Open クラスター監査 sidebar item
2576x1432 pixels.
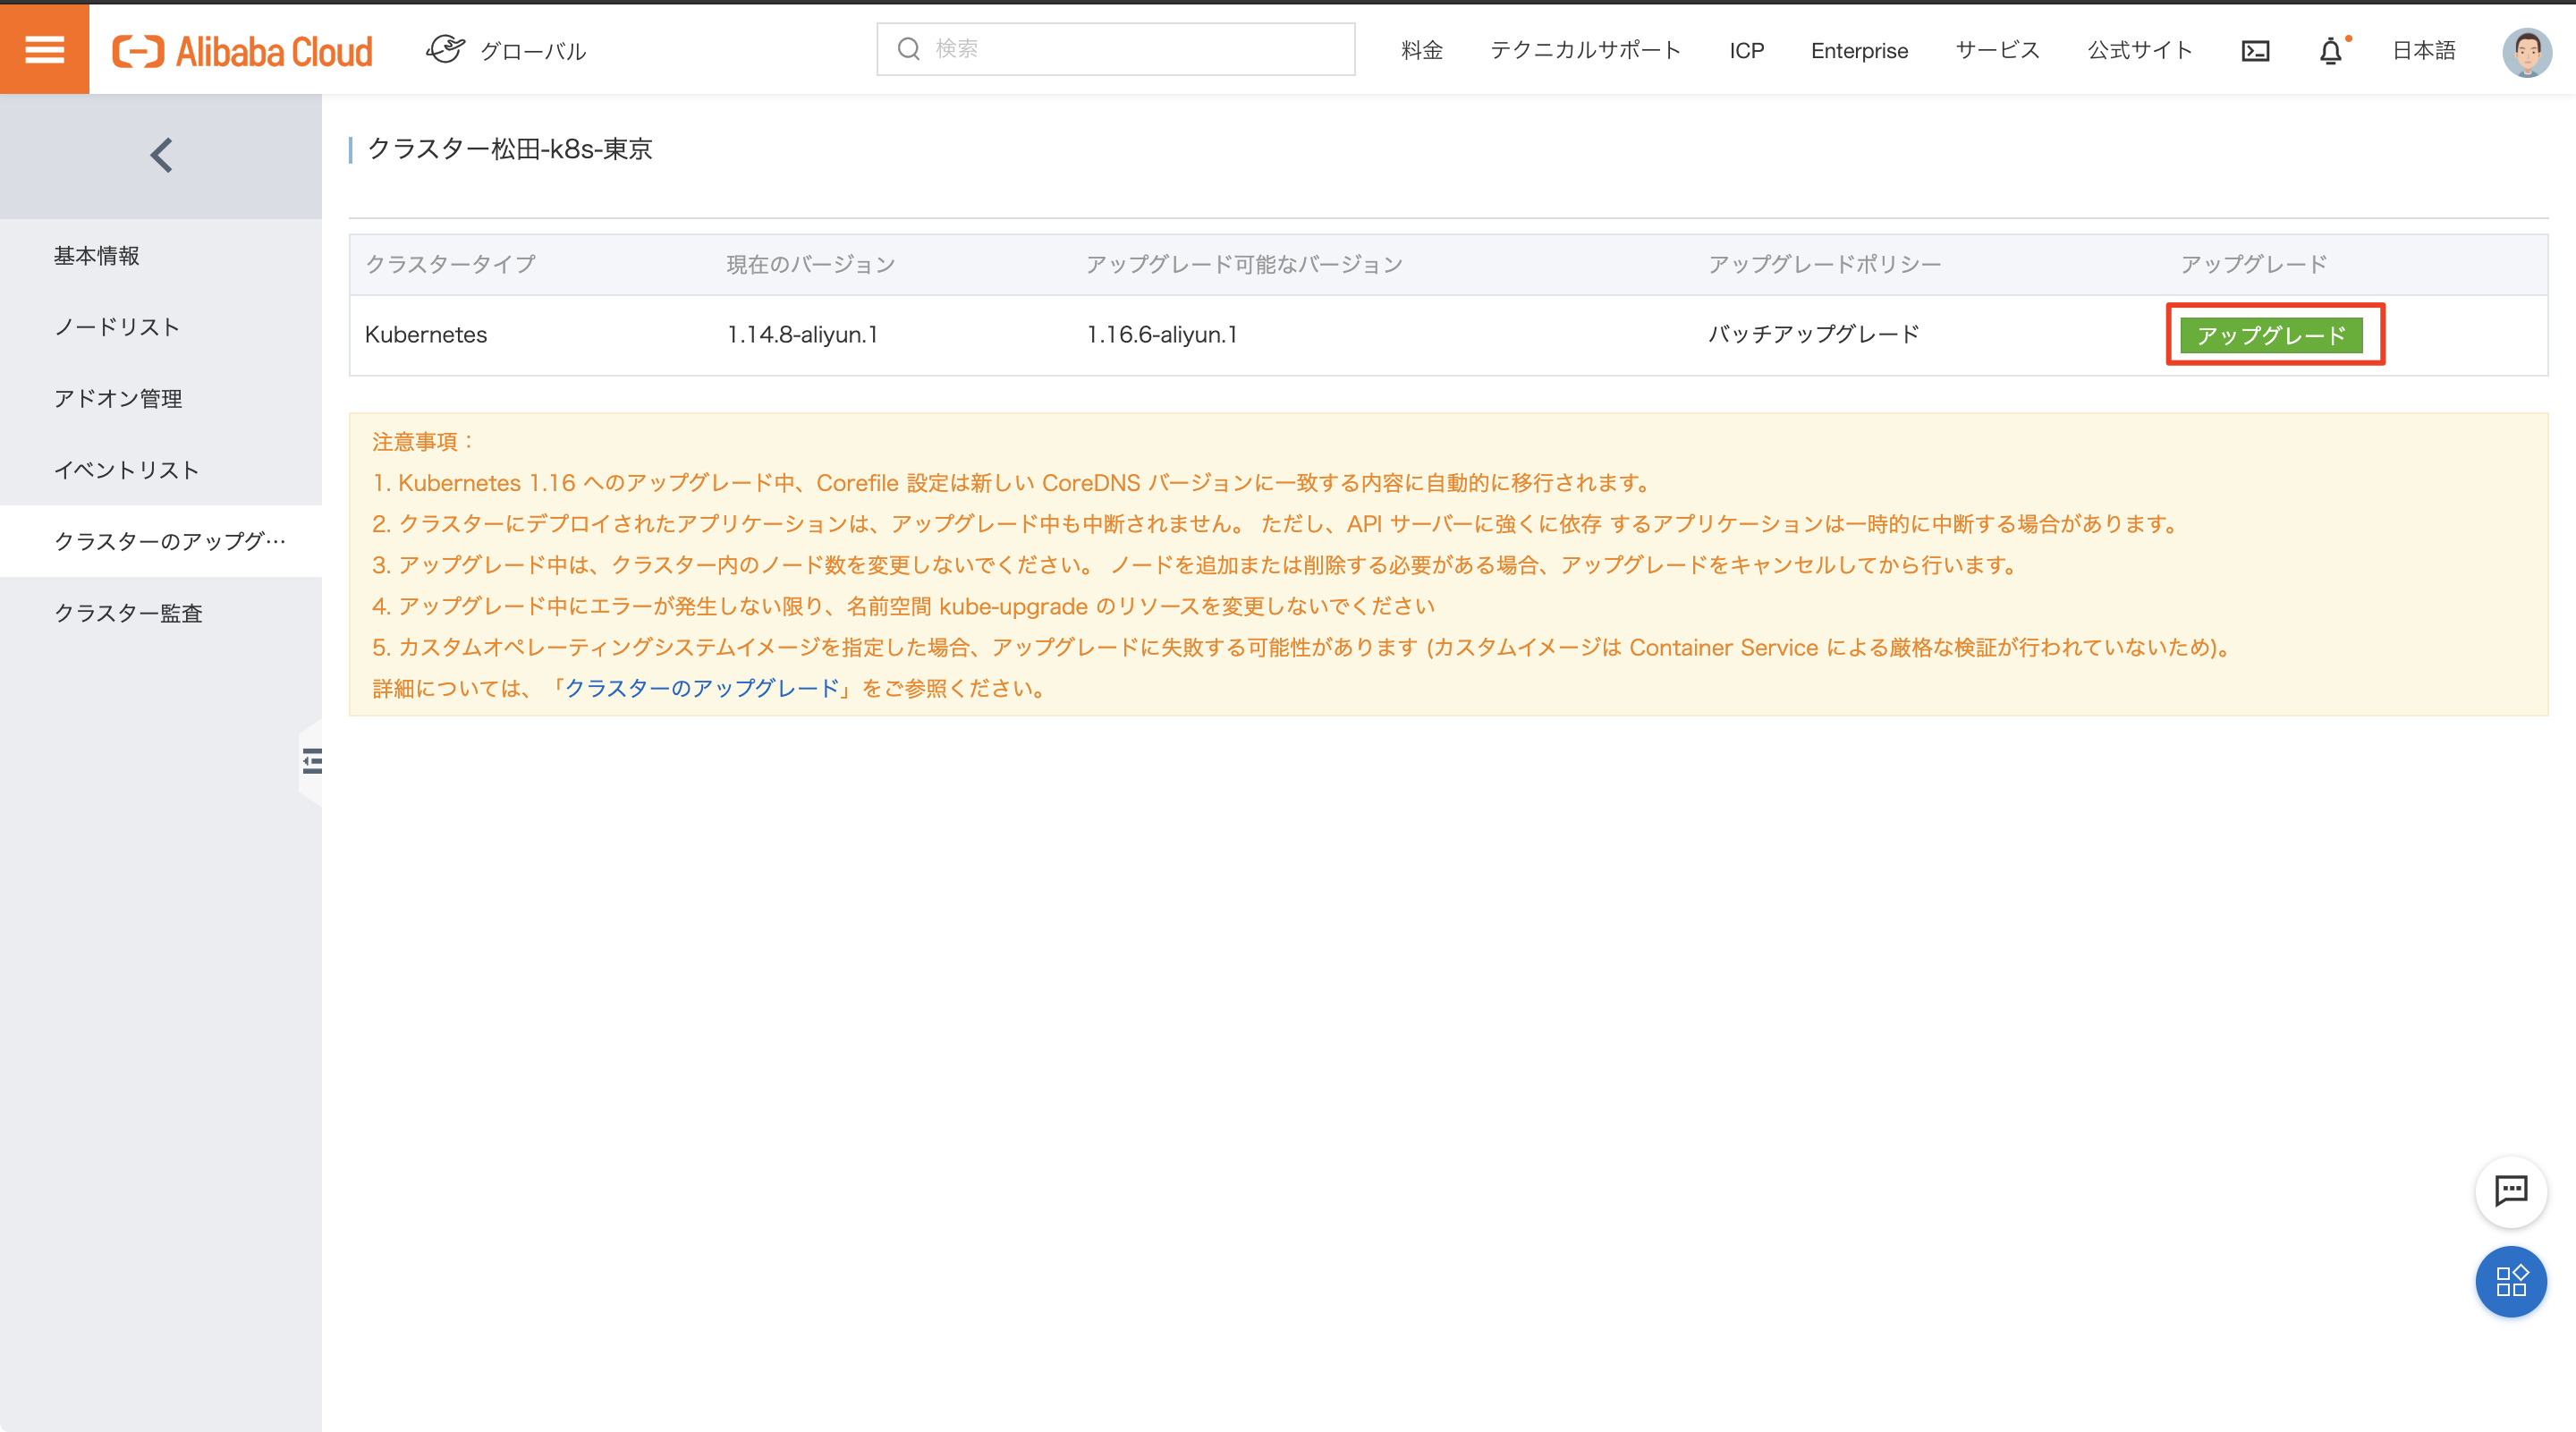(x=128, y=613)
